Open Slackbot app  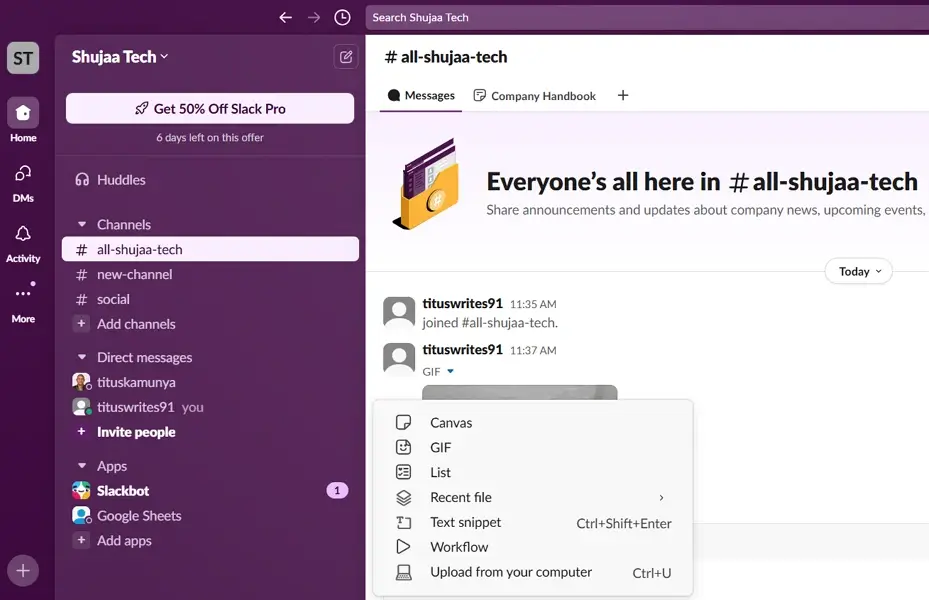[x=210, y=490]
